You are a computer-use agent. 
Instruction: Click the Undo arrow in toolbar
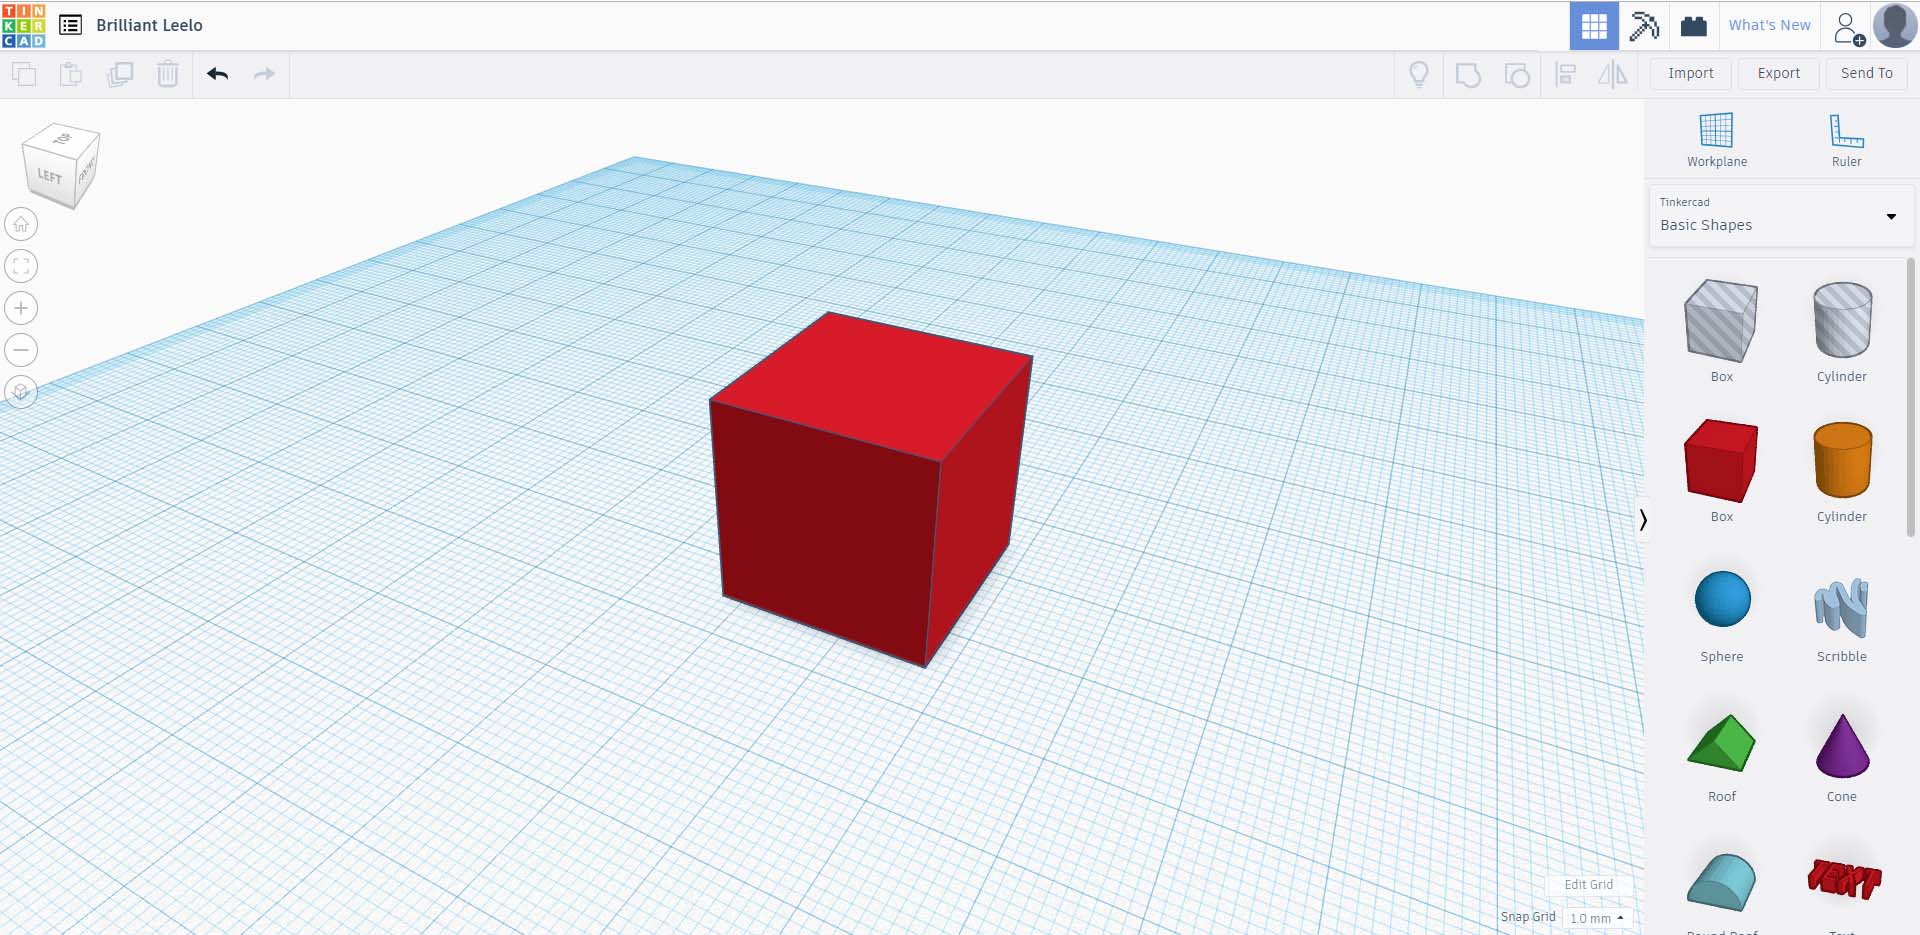pos(218,74)
